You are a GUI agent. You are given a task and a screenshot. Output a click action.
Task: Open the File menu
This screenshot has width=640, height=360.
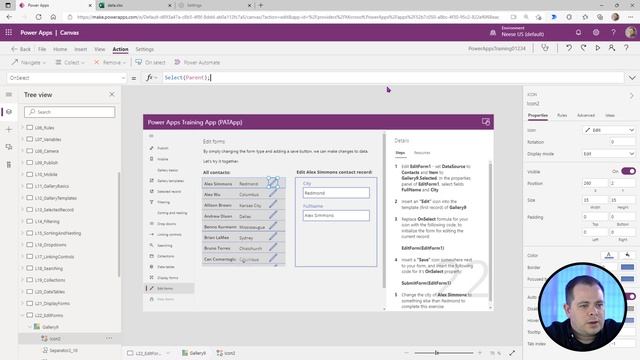click(x=42, y=49)
